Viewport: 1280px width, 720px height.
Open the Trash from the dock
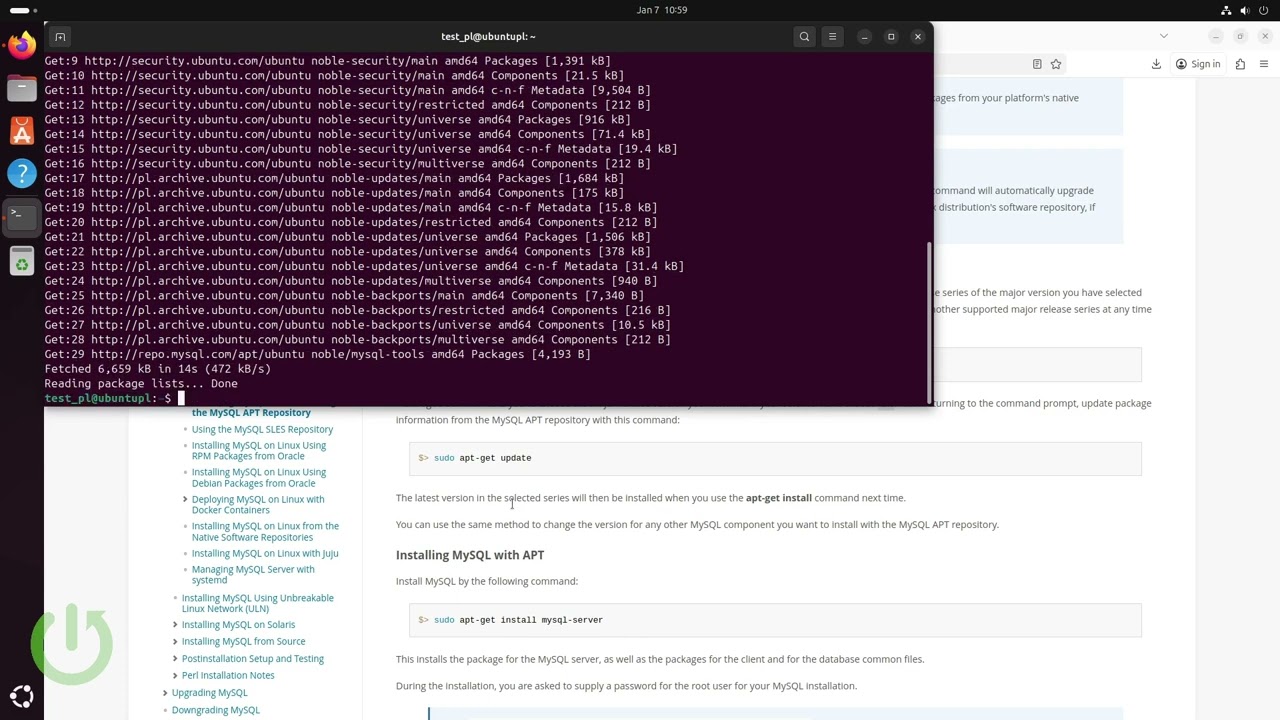(x=22, y=263)
